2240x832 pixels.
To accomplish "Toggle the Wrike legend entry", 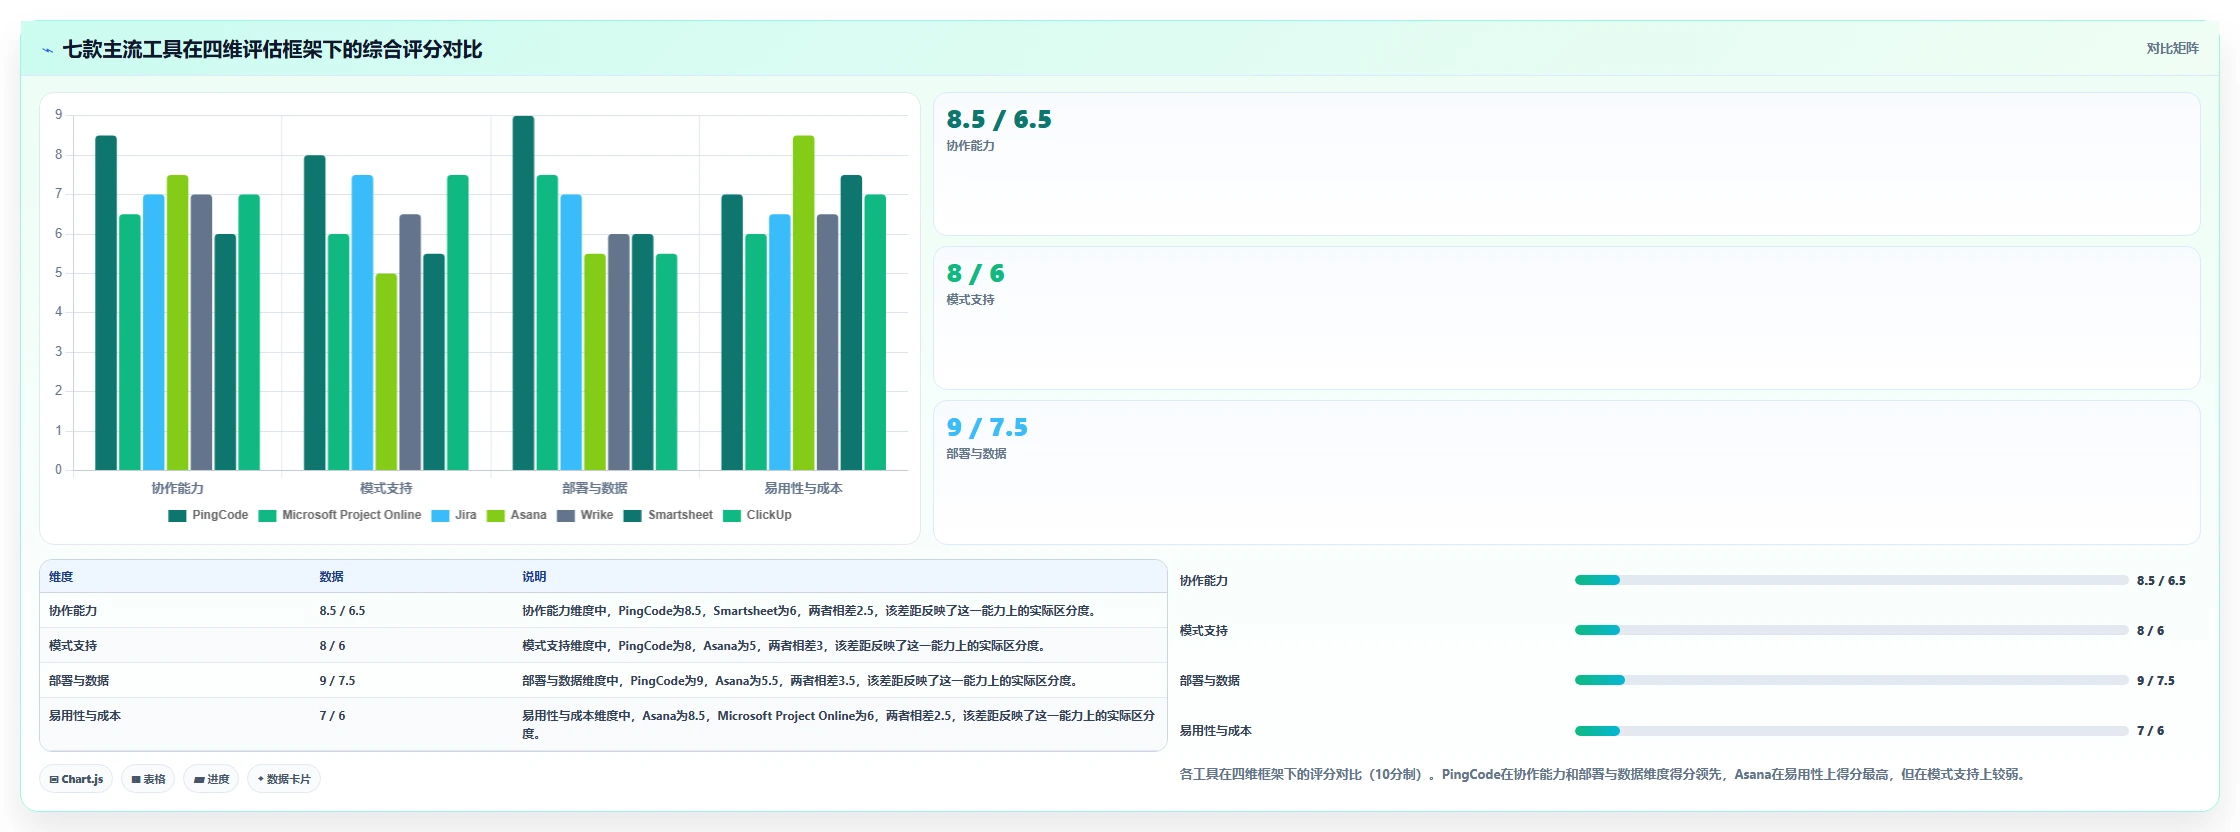I will pyautogui.click(x=585, y=515).
